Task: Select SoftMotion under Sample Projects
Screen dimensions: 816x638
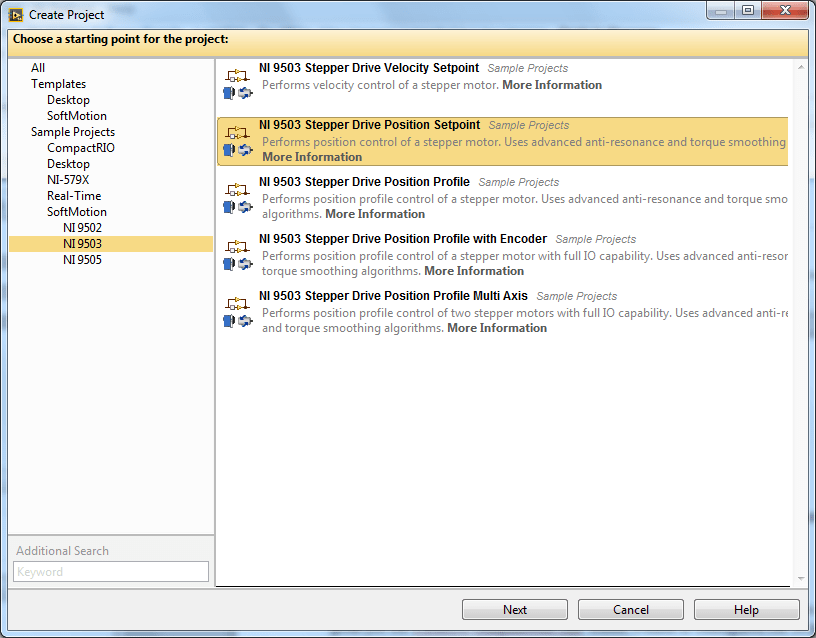Action: click(x=76, y=212)
